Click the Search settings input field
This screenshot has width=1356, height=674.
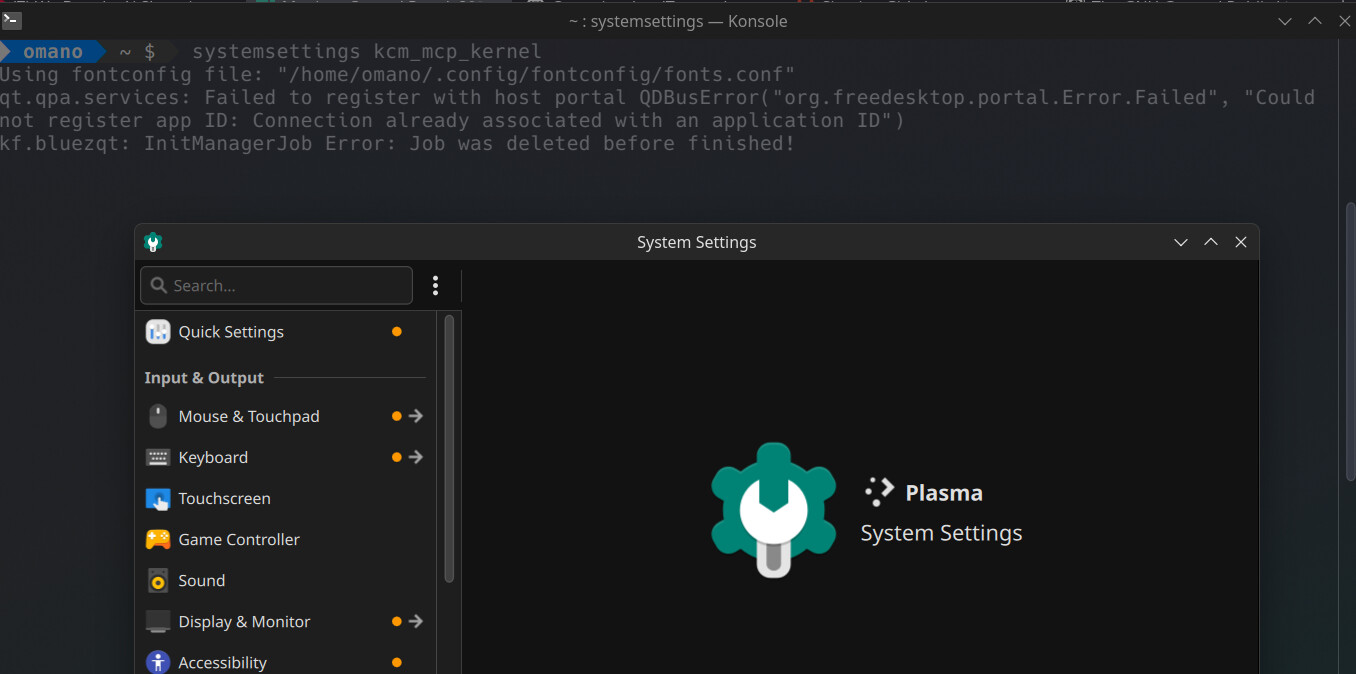click(x=285, y=286)
